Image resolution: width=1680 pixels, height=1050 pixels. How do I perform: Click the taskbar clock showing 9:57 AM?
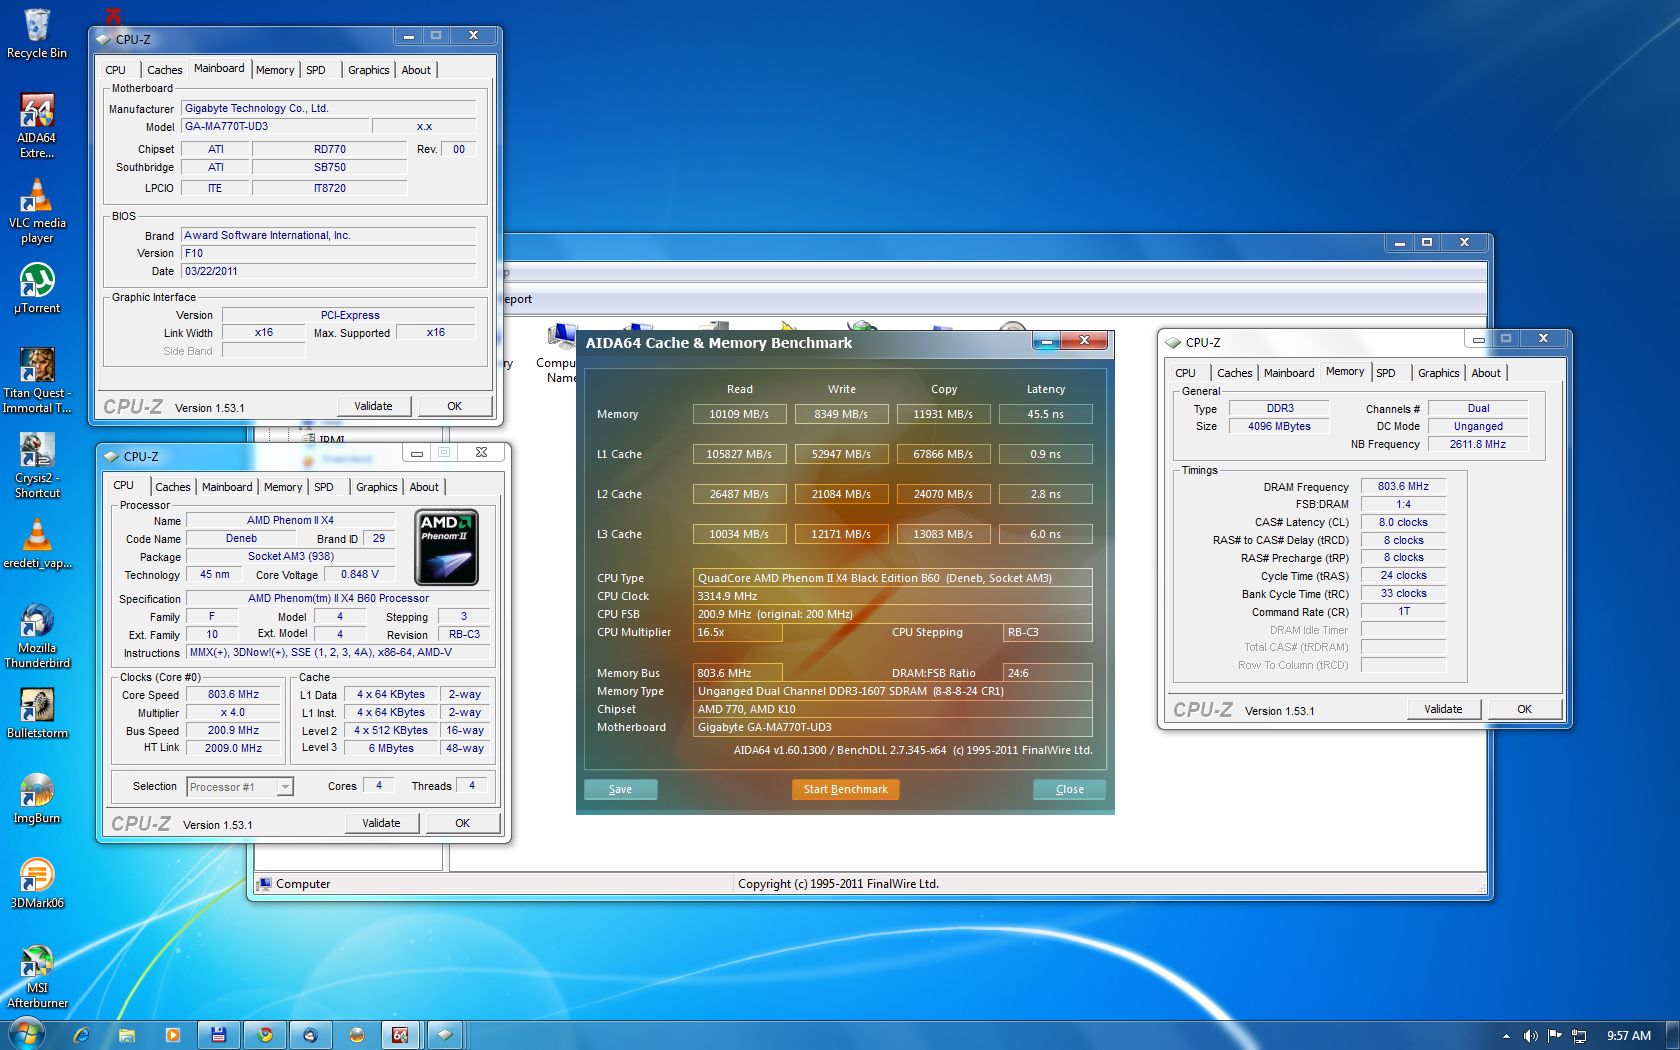(1628, 1036)
